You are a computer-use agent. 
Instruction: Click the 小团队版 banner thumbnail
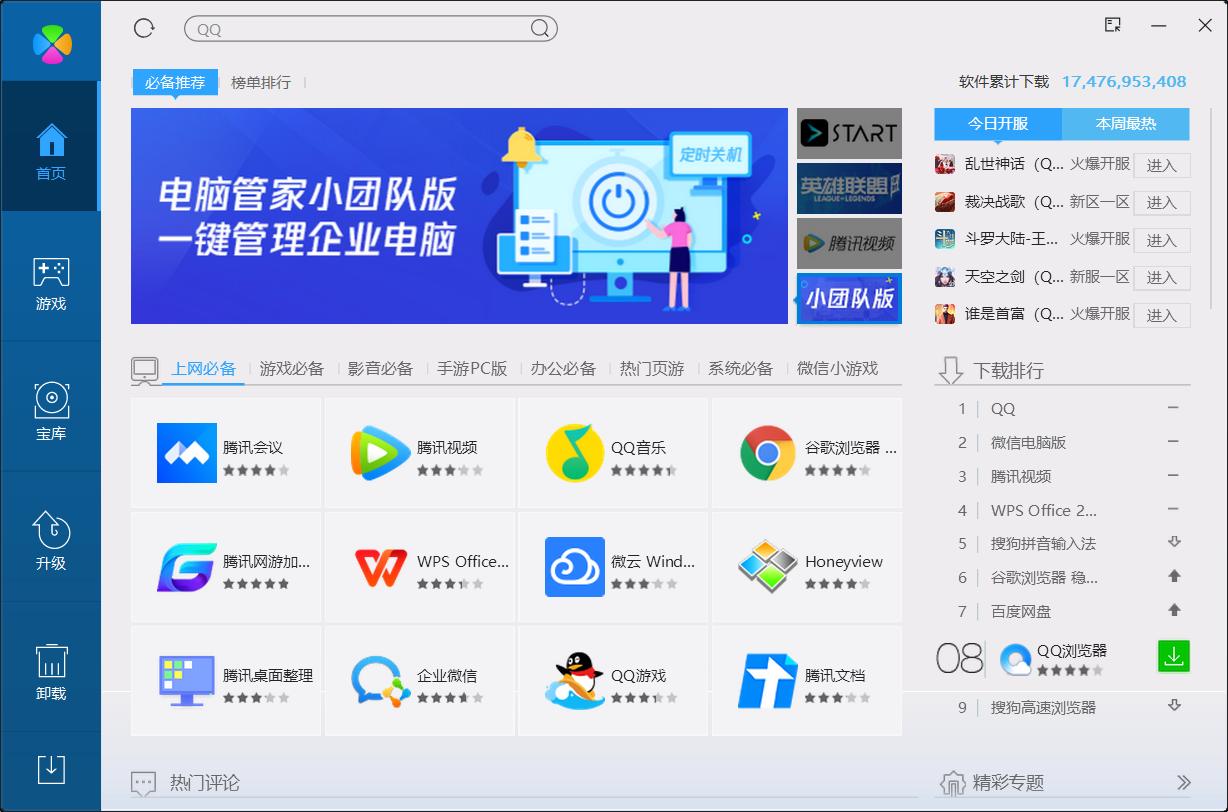coord(848,297)
